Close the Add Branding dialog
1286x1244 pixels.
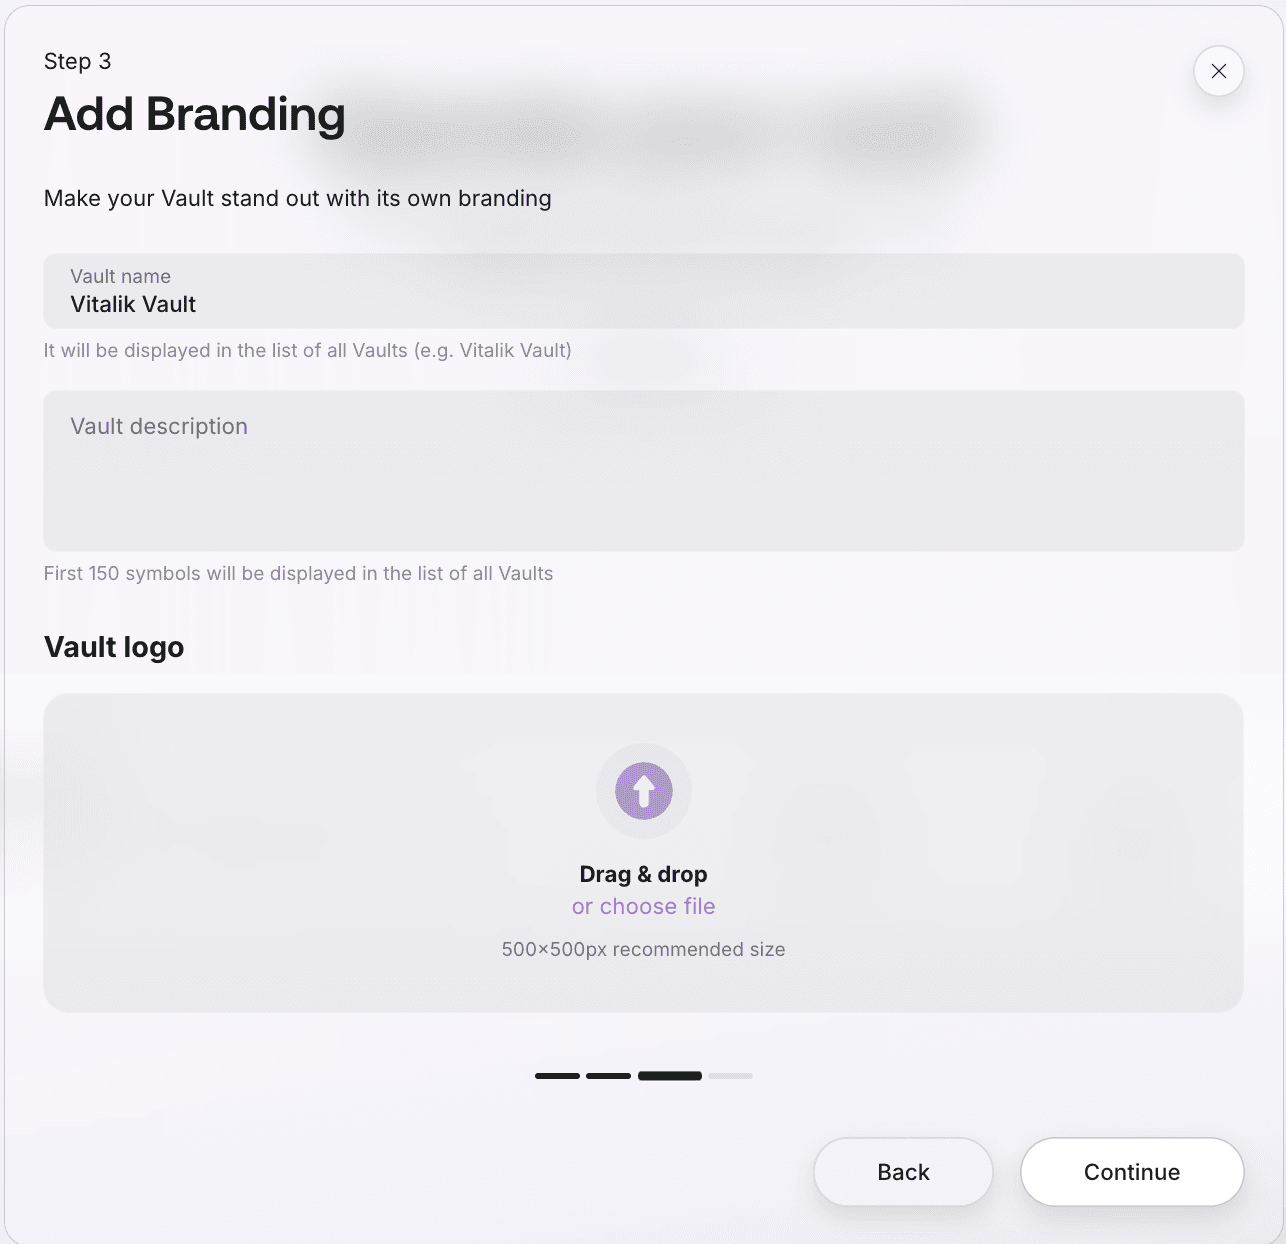tap(1218, 71)
